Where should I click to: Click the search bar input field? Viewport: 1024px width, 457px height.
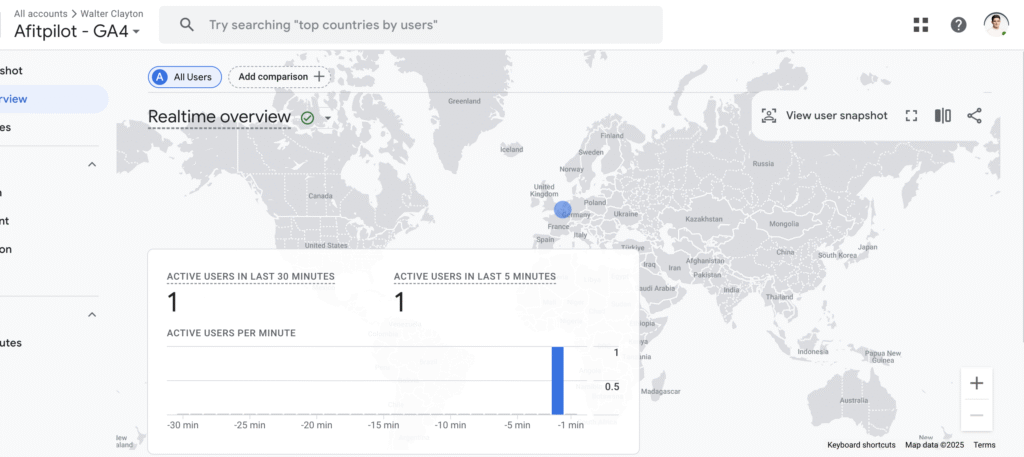point(420,25)
